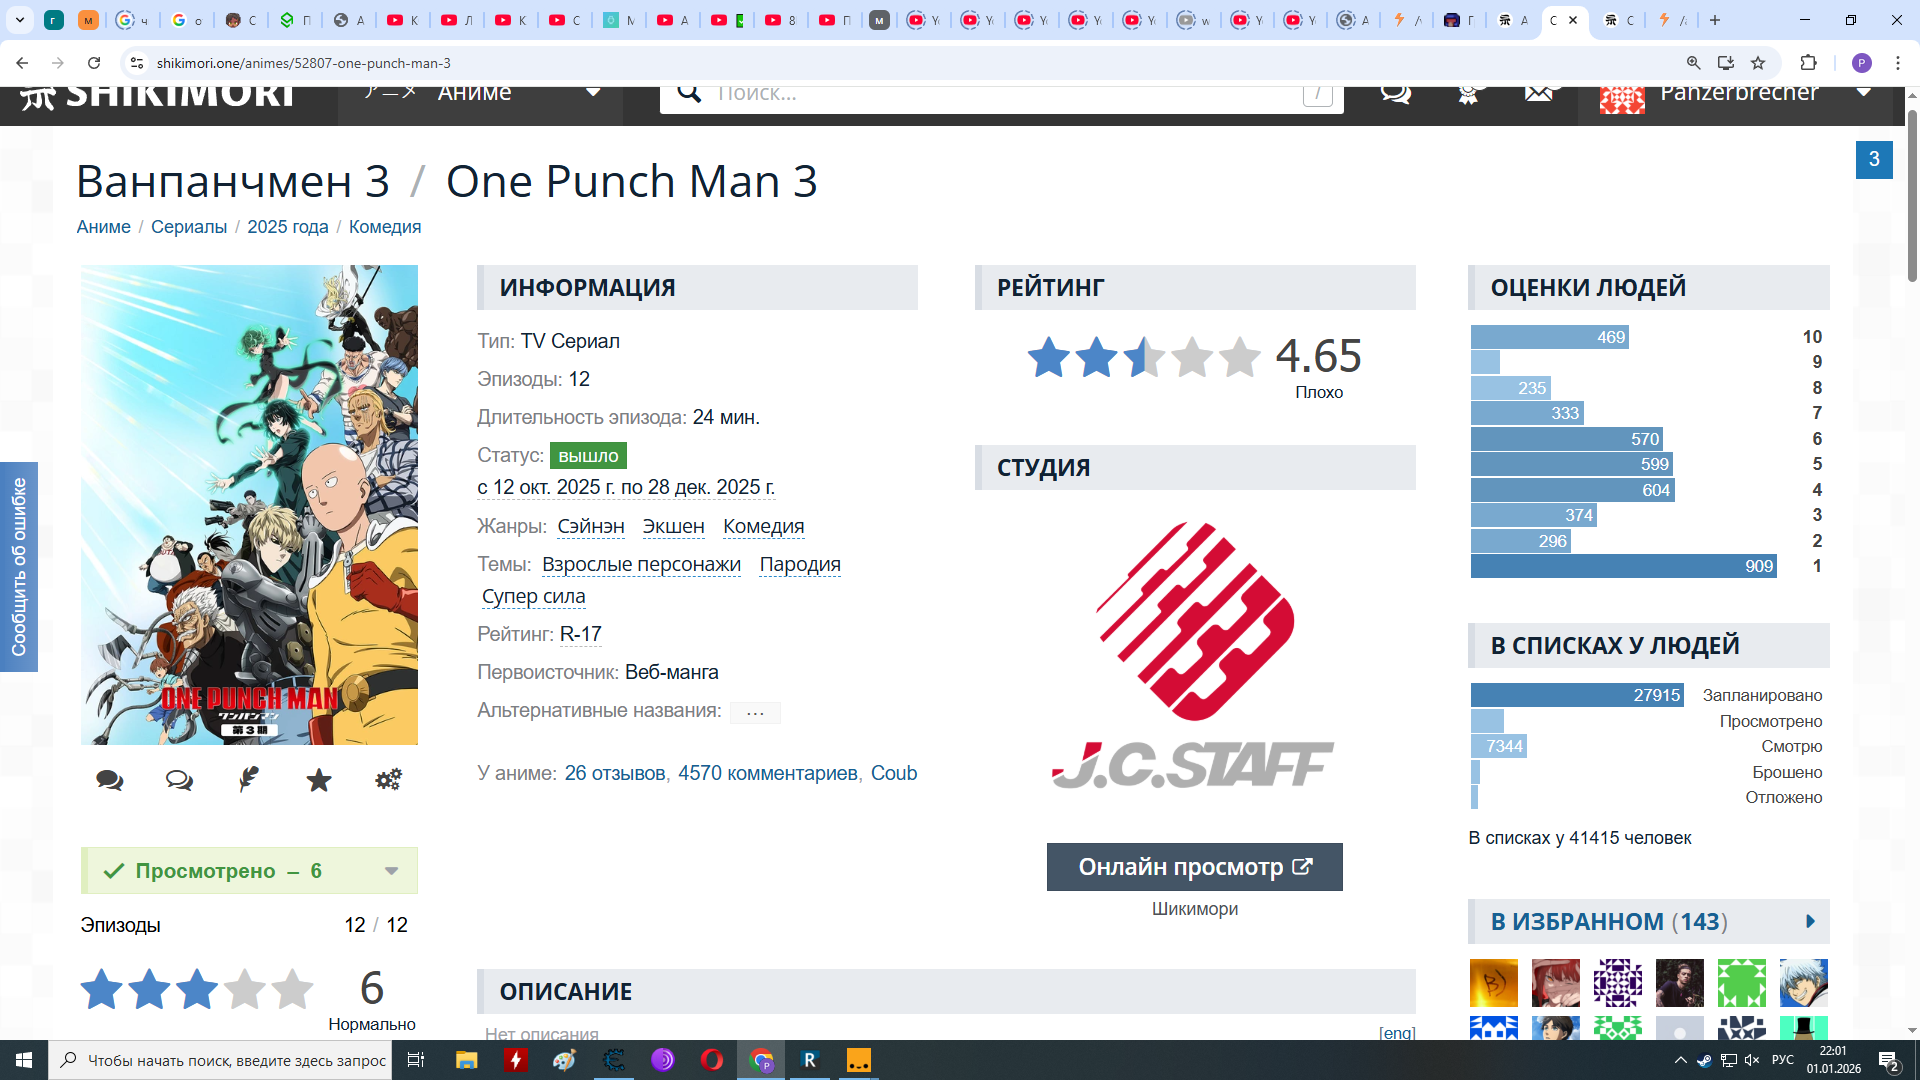The width and height of the screenshot is (1920, 1080).
Task: Click the reviews outline bubble icon under poster
Action: point(179,780)
